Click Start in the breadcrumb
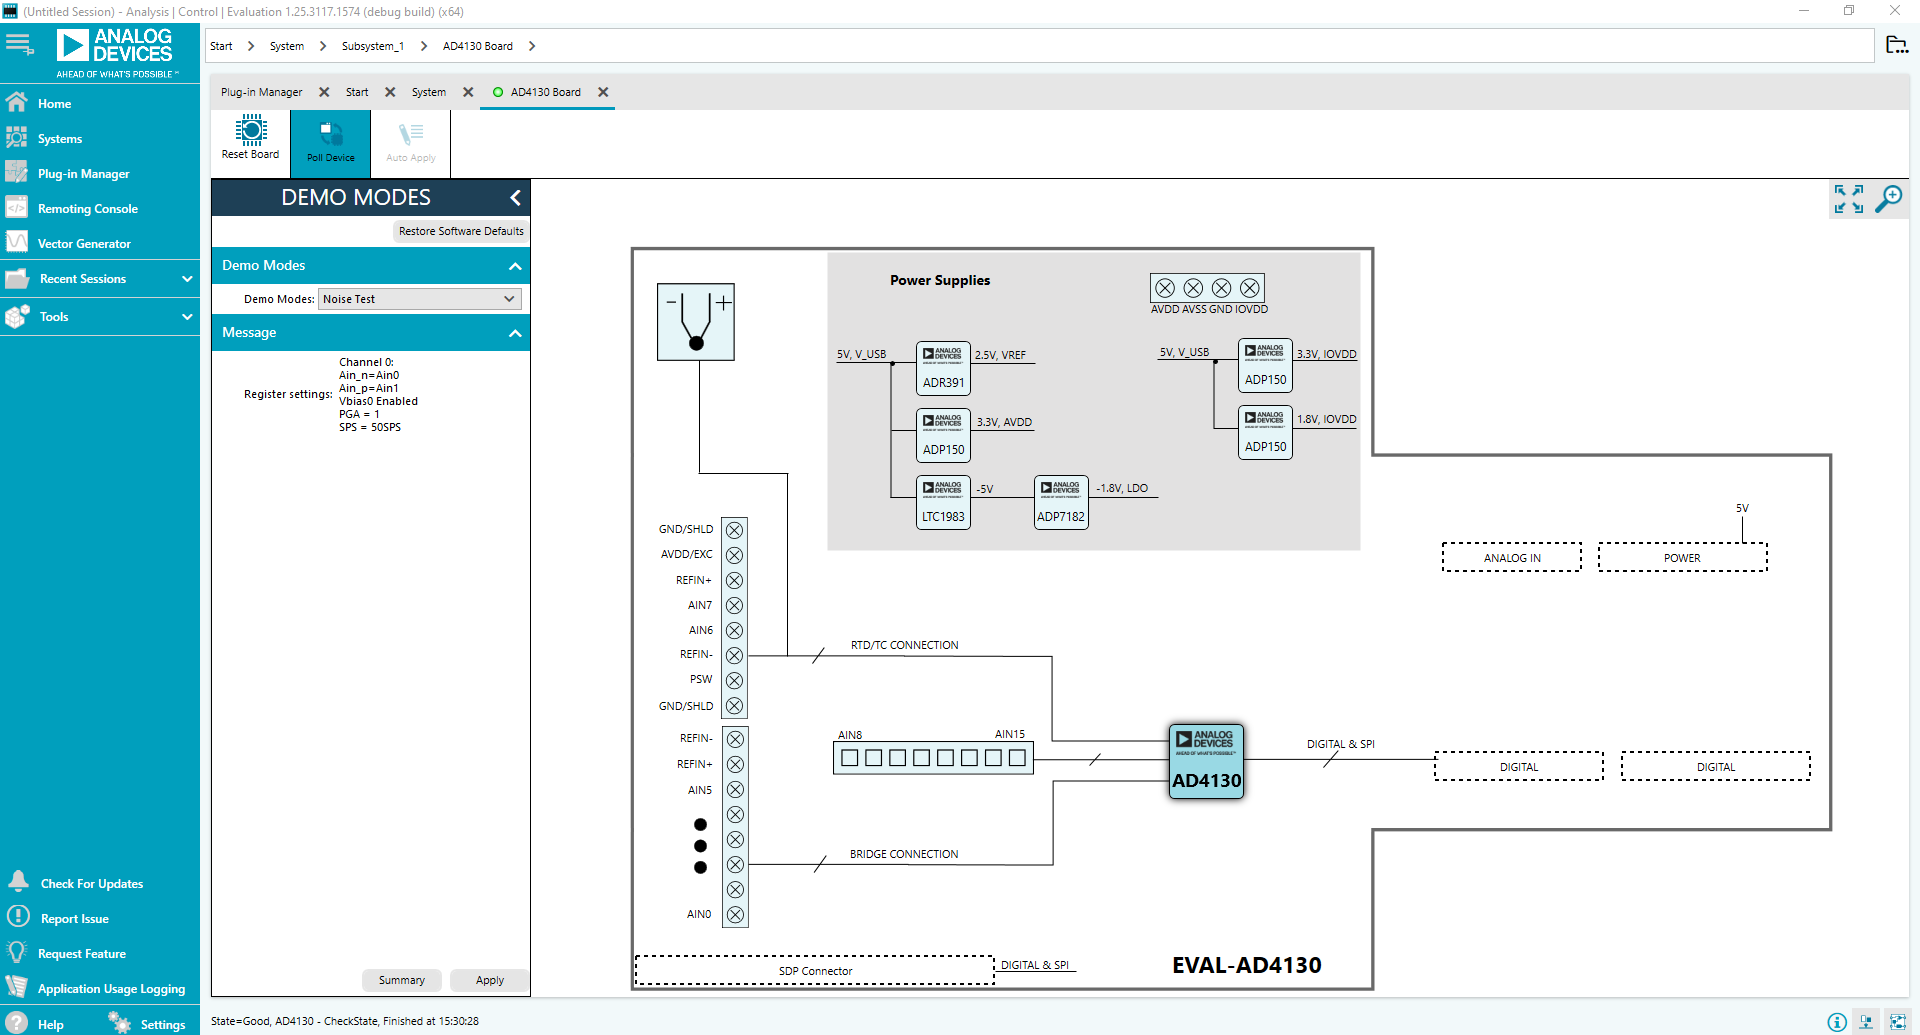Image resolution: width=1920 pixels, height=1035 pixels. point(221,46)
